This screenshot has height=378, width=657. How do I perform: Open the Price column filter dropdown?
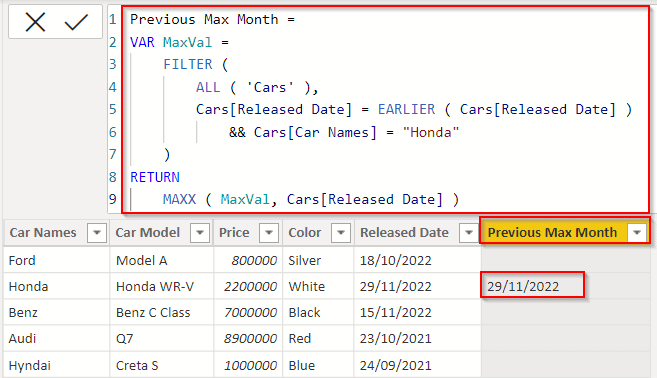click(x=269, y=233)
